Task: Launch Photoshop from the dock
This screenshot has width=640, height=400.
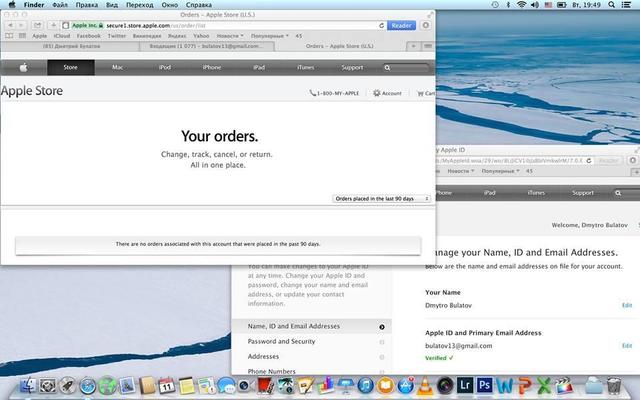Action: click(x=484, y=384)
